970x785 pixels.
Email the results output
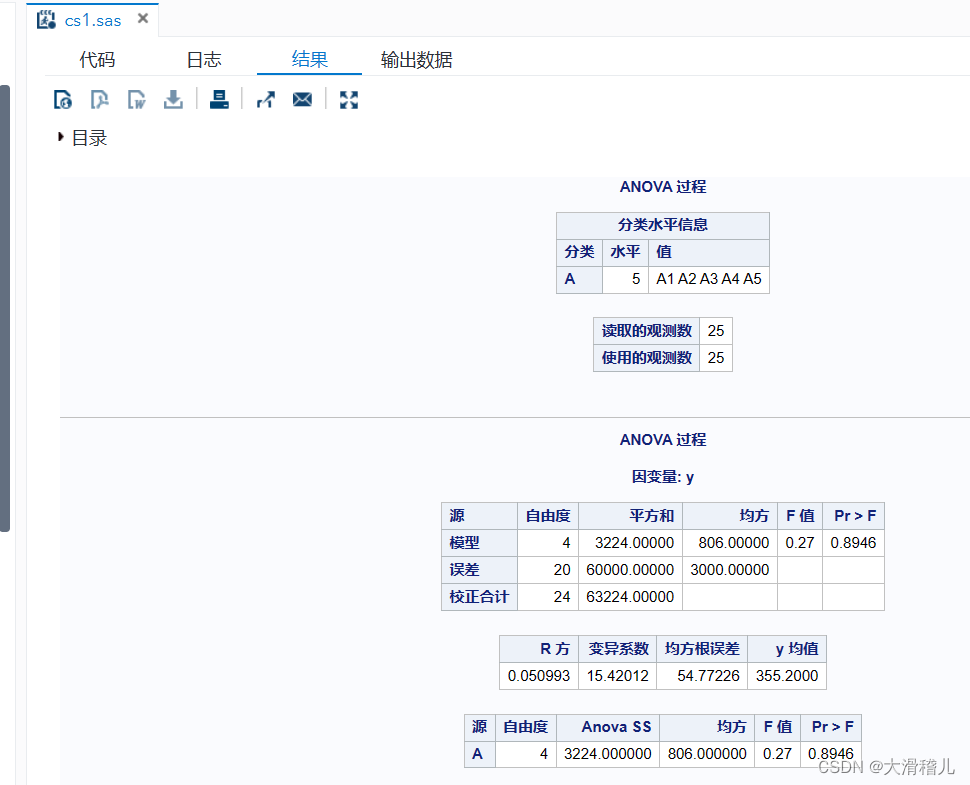click(302, 99)
